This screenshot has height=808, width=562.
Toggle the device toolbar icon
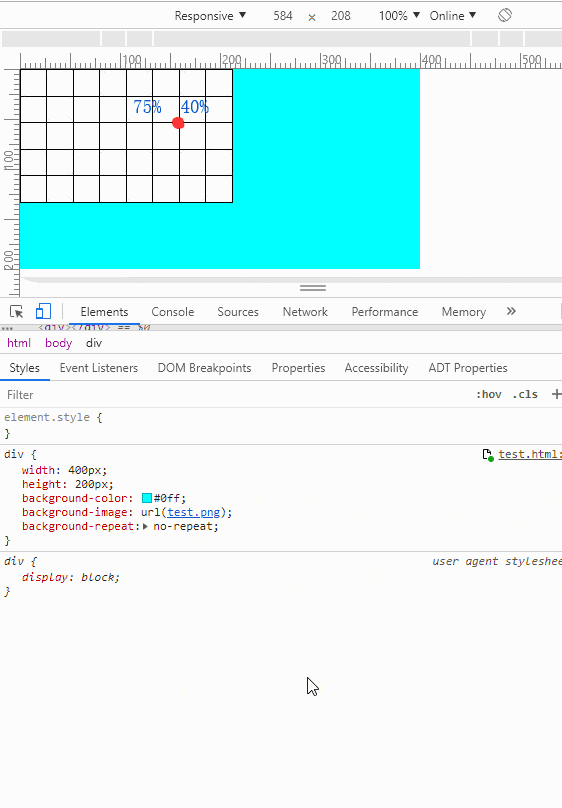click(x=43, y=311)
